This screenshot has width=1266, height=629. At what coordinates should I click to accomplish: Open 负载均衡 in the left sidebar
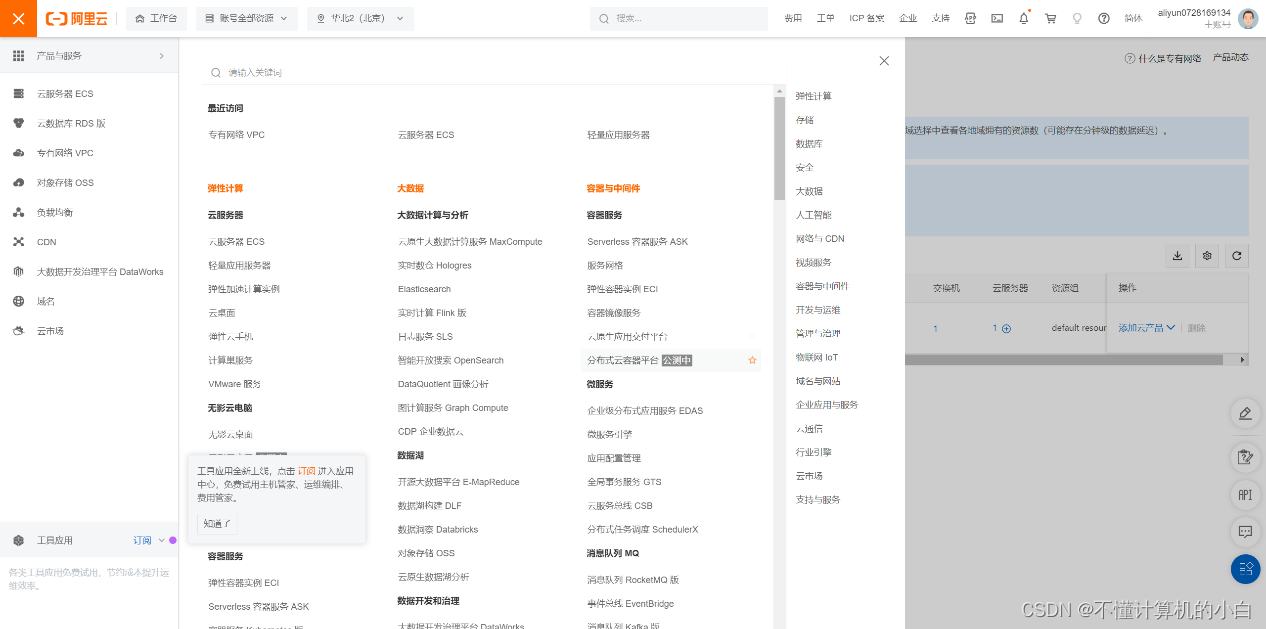[55, 212]
